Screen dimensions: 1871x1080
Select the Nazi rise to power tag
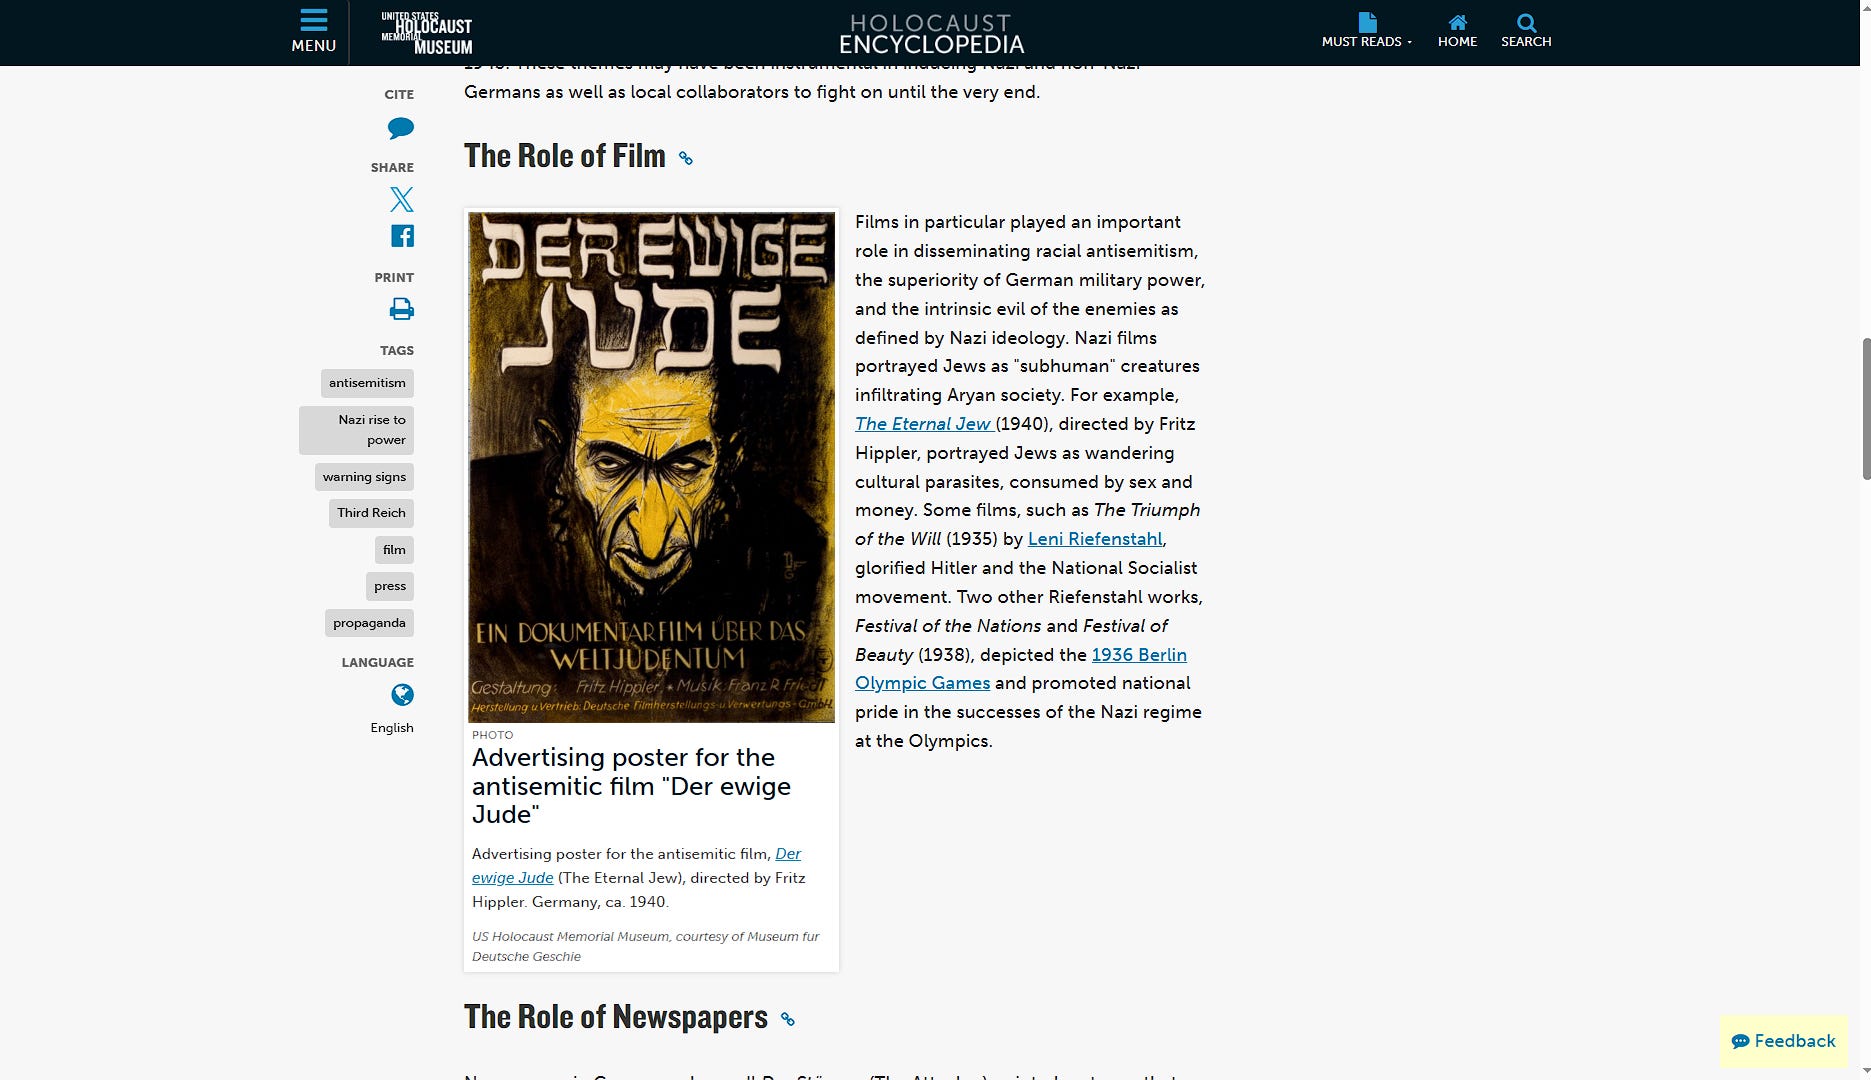357,430
